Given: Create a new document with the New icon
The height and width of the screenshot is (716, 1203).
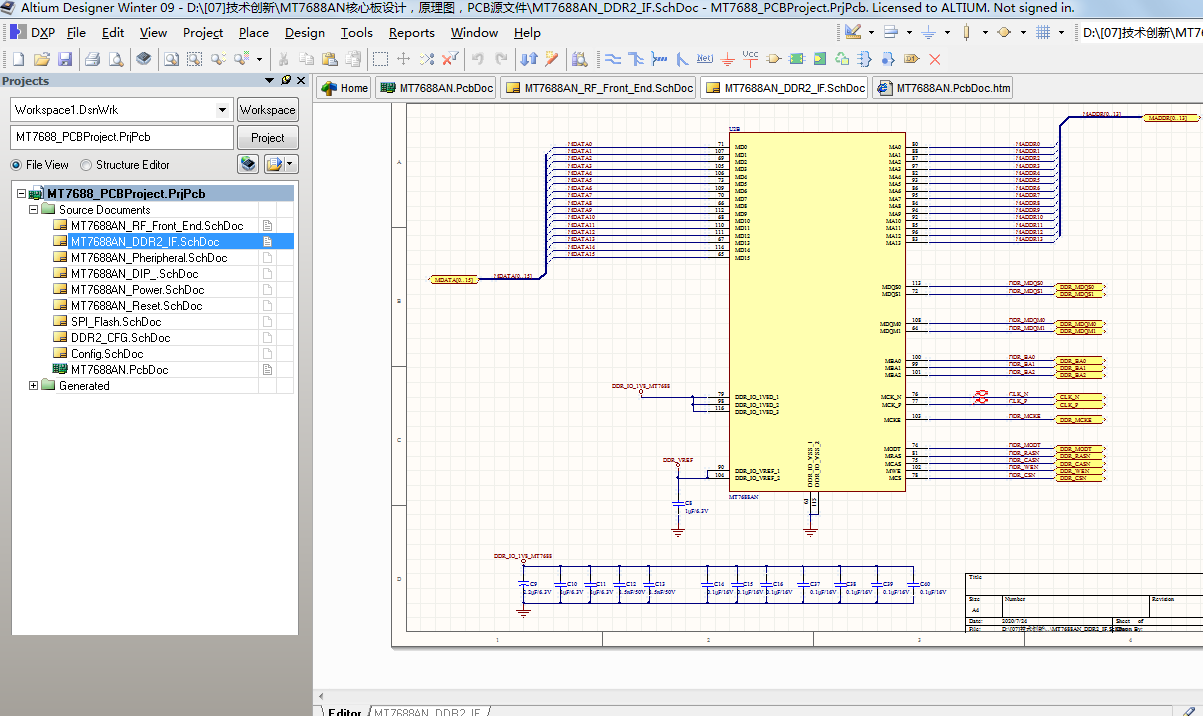Looking at the screenshot, I should click(x=19, y=59).
